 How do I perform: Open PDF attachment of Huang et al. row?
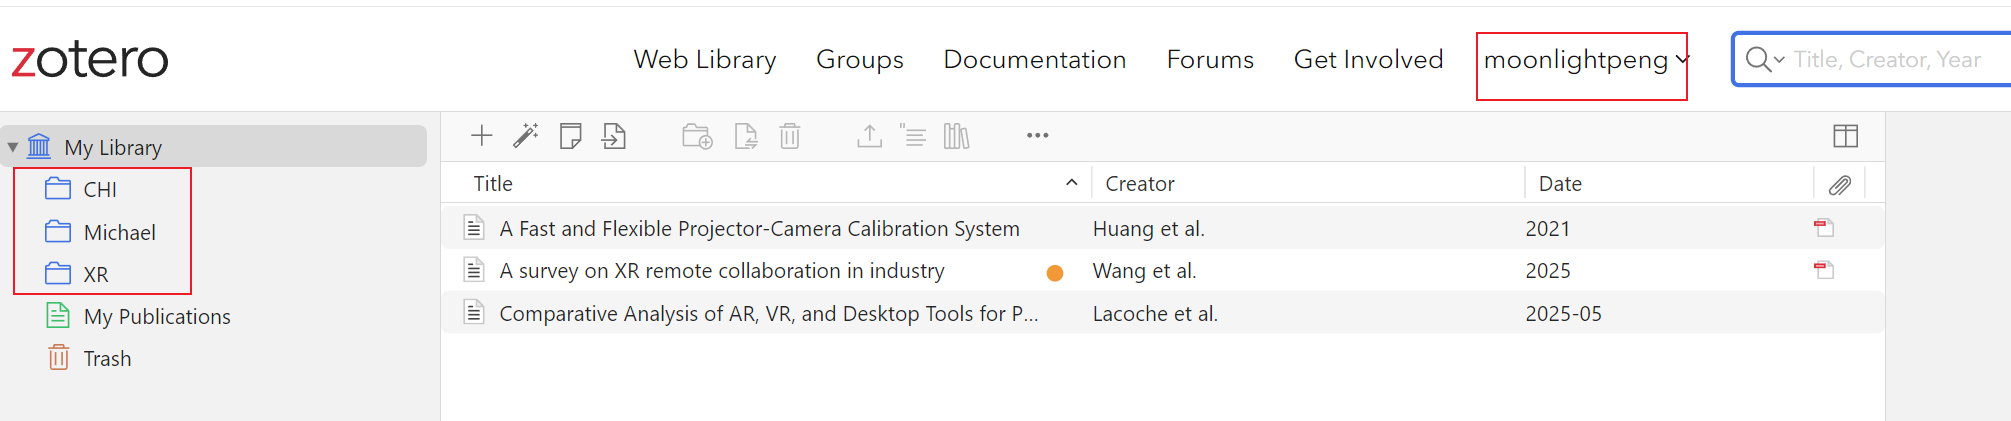click(1824, 228)
